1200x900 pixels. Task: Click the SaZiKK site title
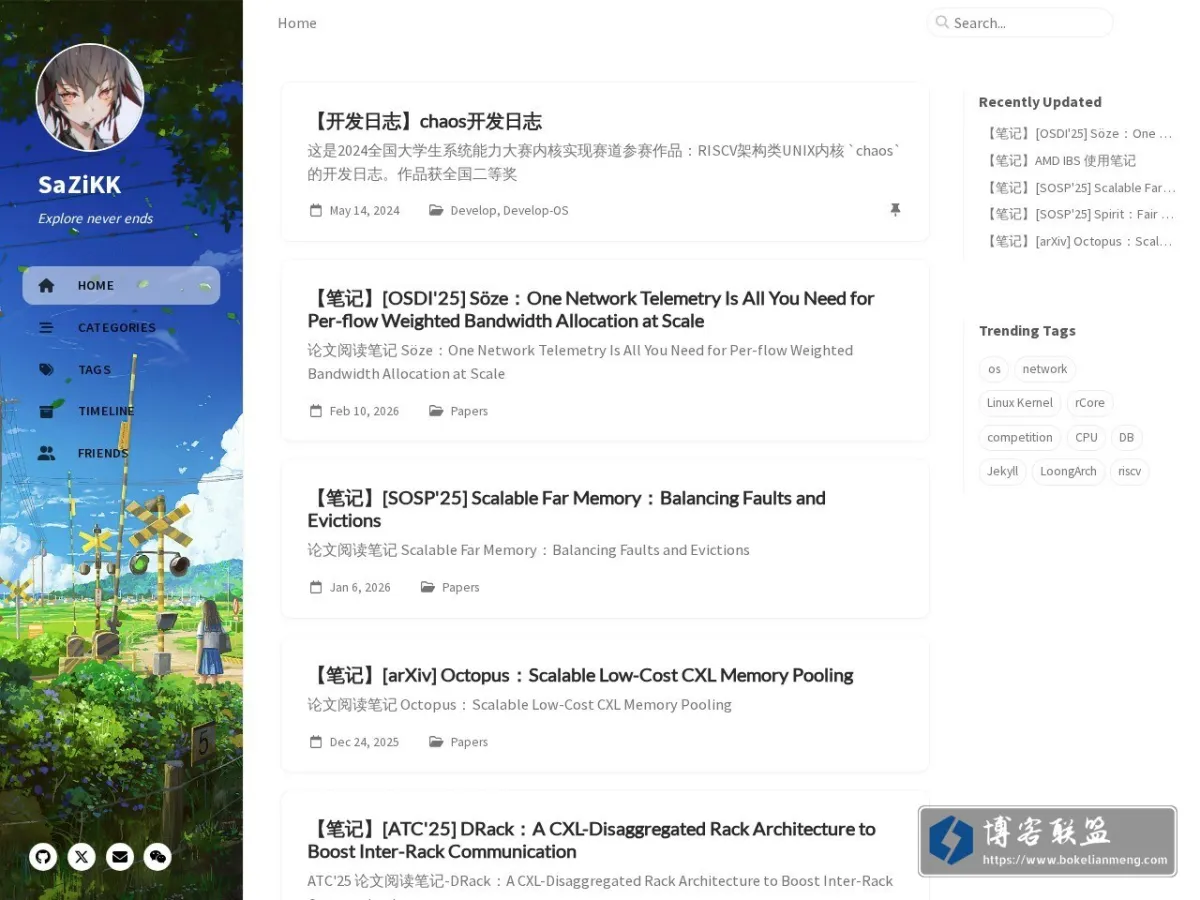point(80,184)
